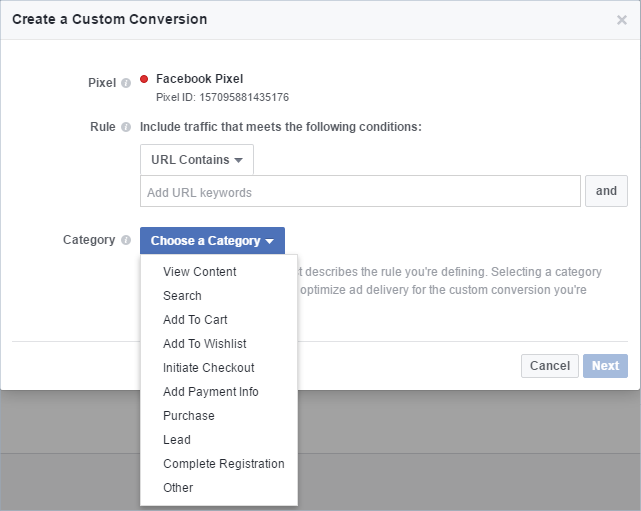Viewport: 641px width, 511px height.
Task: Pick Initiate Checkout category
Action: coord(219,368)
